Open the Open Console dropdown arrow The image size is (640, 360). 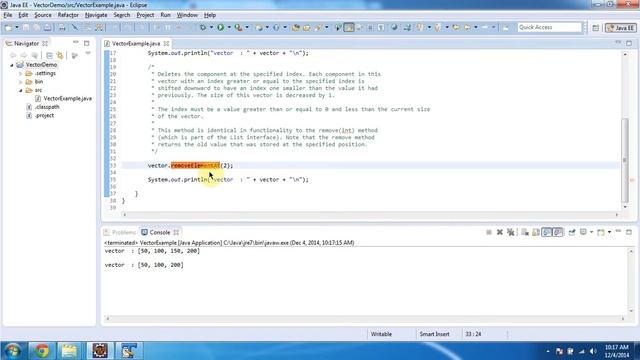(609, 232)
